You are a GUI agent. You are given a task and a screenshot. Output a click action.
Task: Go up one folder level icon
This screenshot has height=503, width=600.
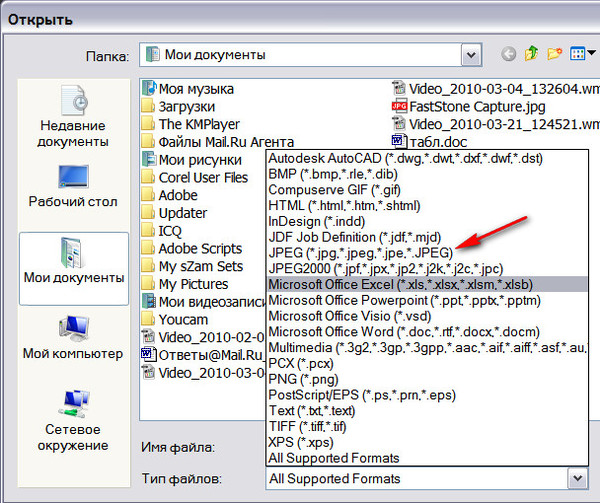[531, 53]
